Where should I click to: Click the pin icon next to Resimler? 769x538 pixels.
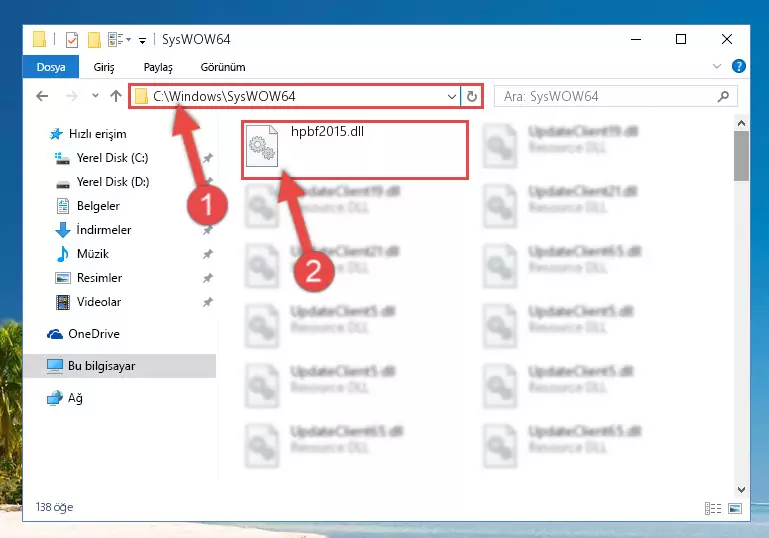(x=208, y=278)
